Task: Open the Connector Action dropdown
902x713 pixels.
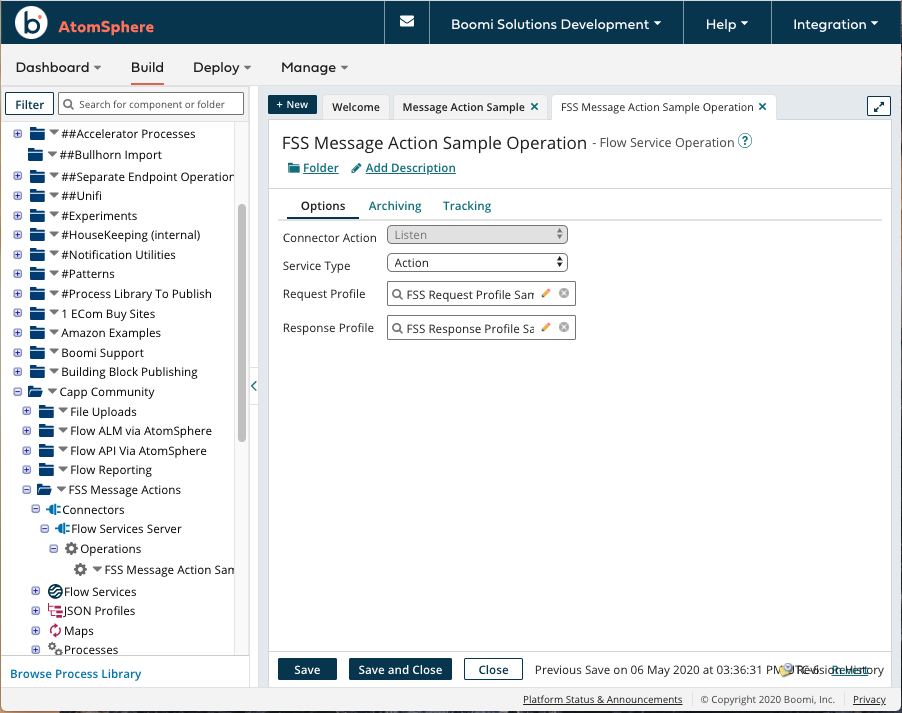Action: point(477,234)
